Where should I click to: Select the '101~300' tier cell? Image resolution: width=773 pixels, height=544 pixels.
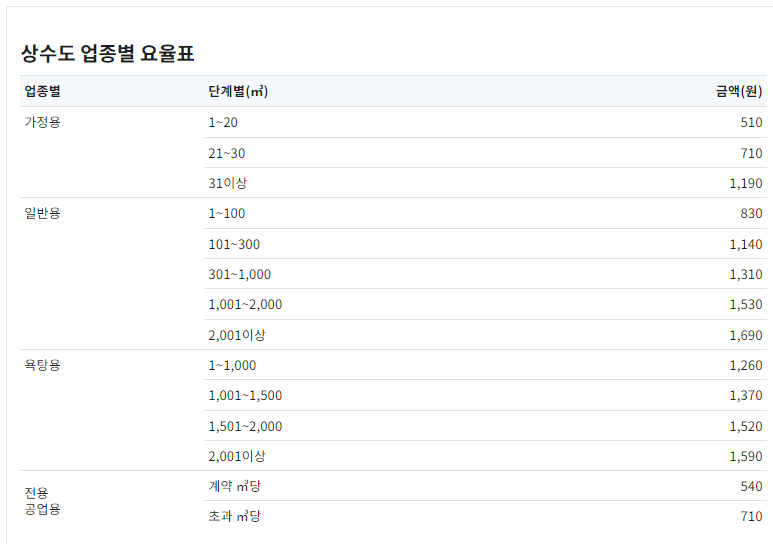click(x=234, y=244)
